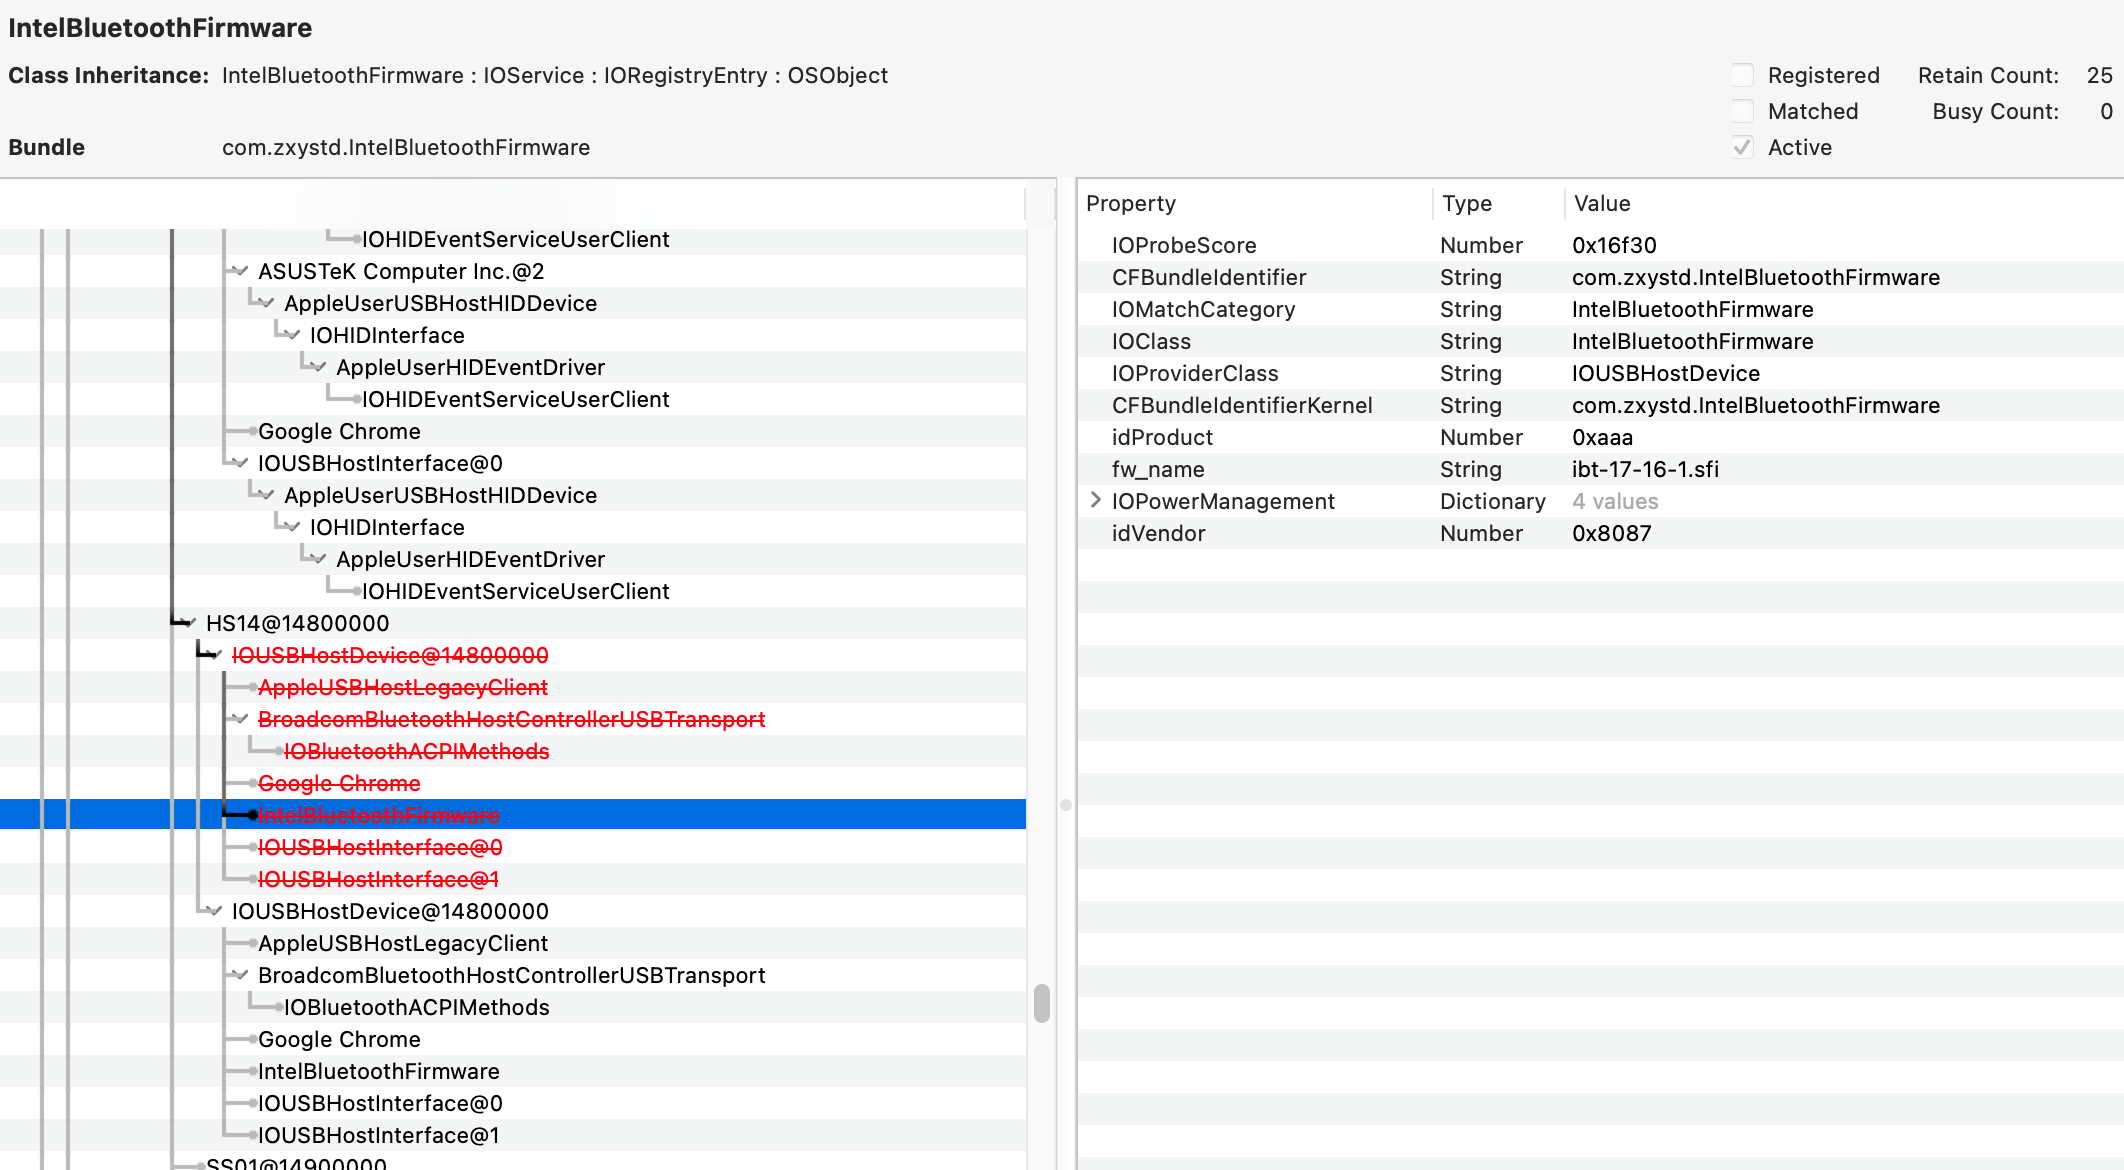Enable the Matched checkbox
The width and height of the screenshot is (2124, 1170).
(1742, 111)
